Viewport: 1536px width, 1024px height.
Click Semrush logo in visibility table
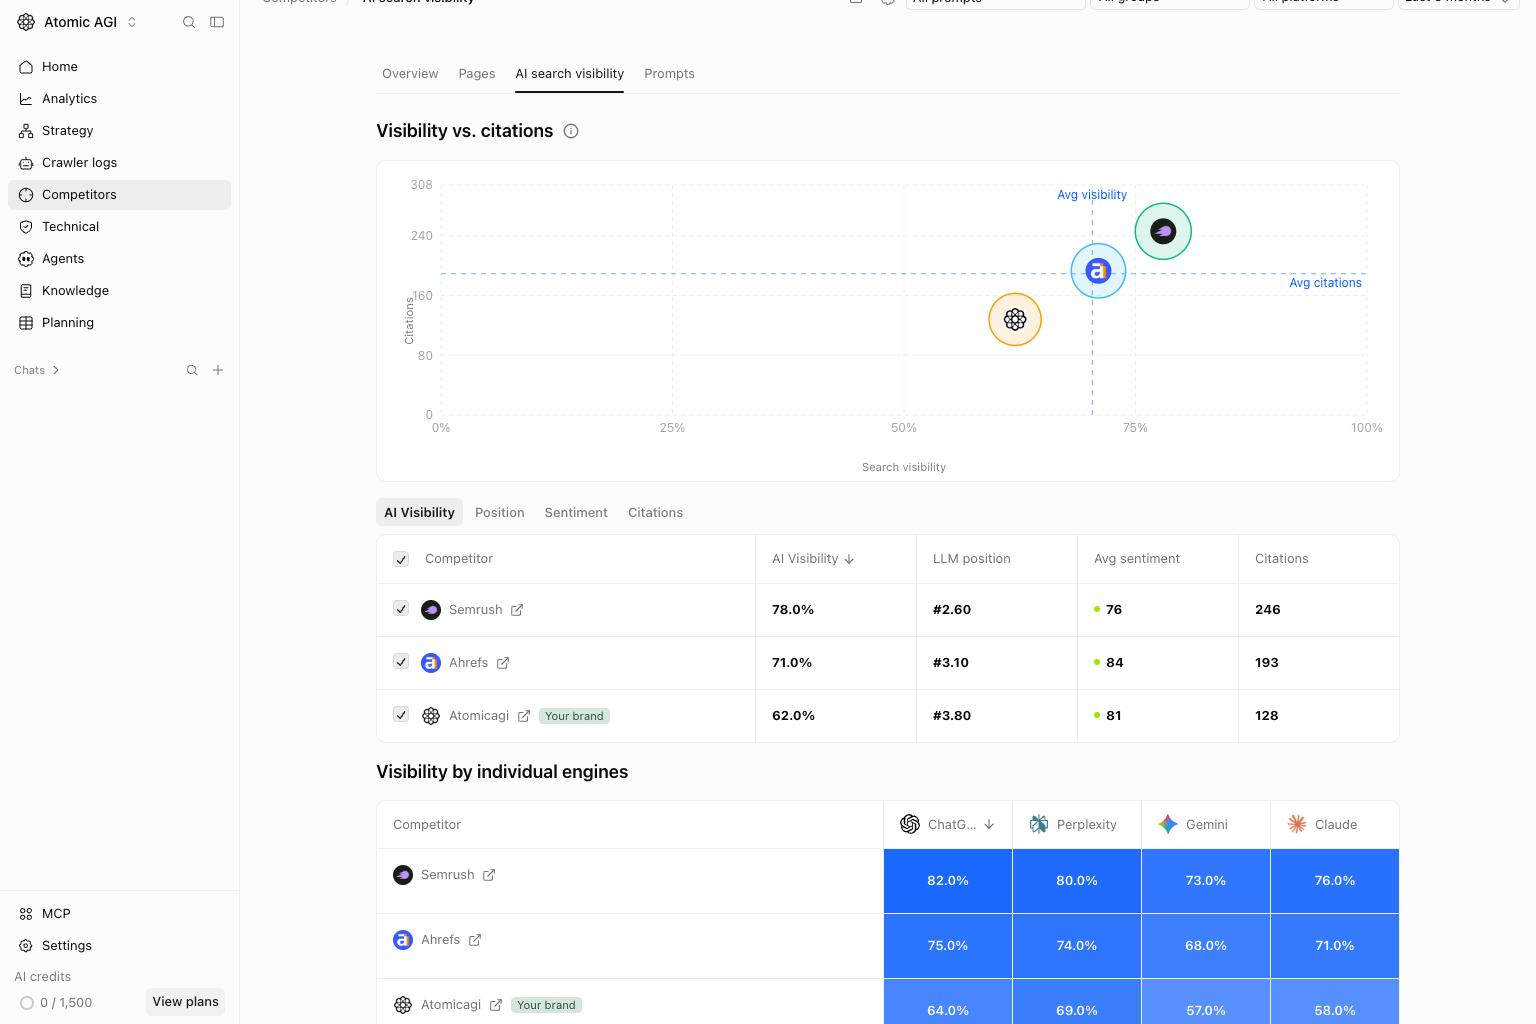(431, 610)
